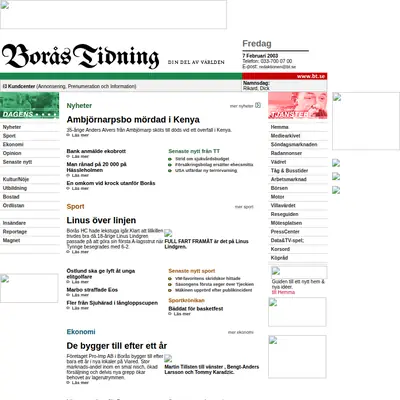Click the Dagens banner image

coord(29,105)
